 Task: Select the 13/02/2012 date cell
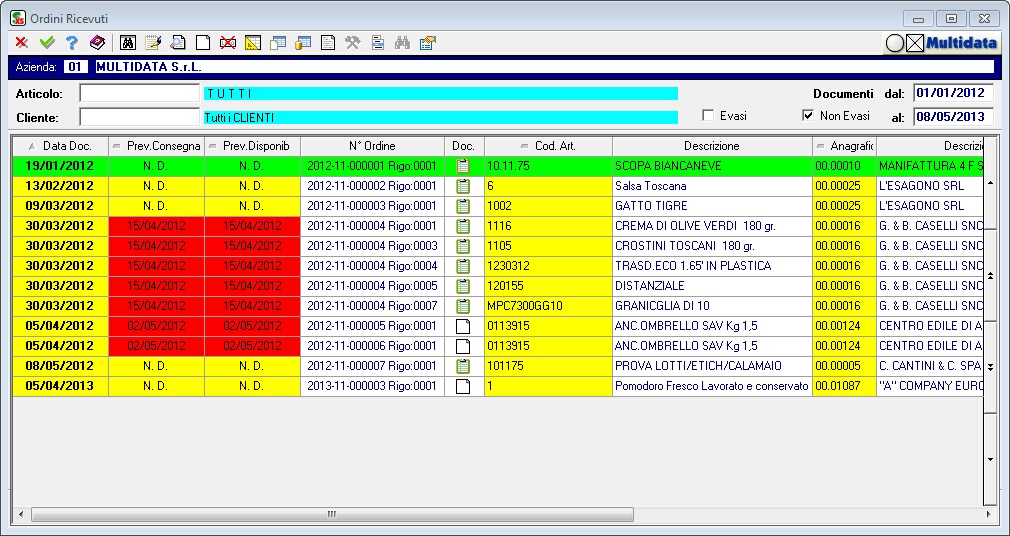click(x=61, y=186)
